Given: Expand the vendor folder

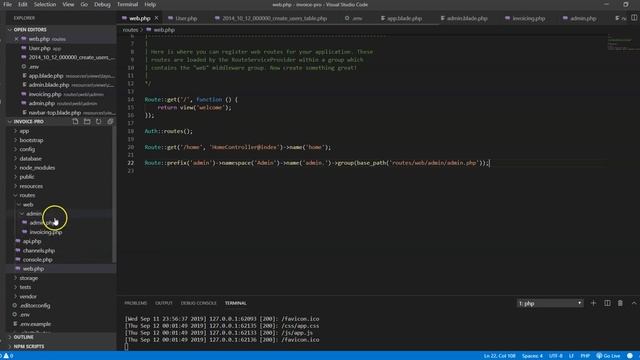Looking at the screenshot, I should (x=28, y=297).
